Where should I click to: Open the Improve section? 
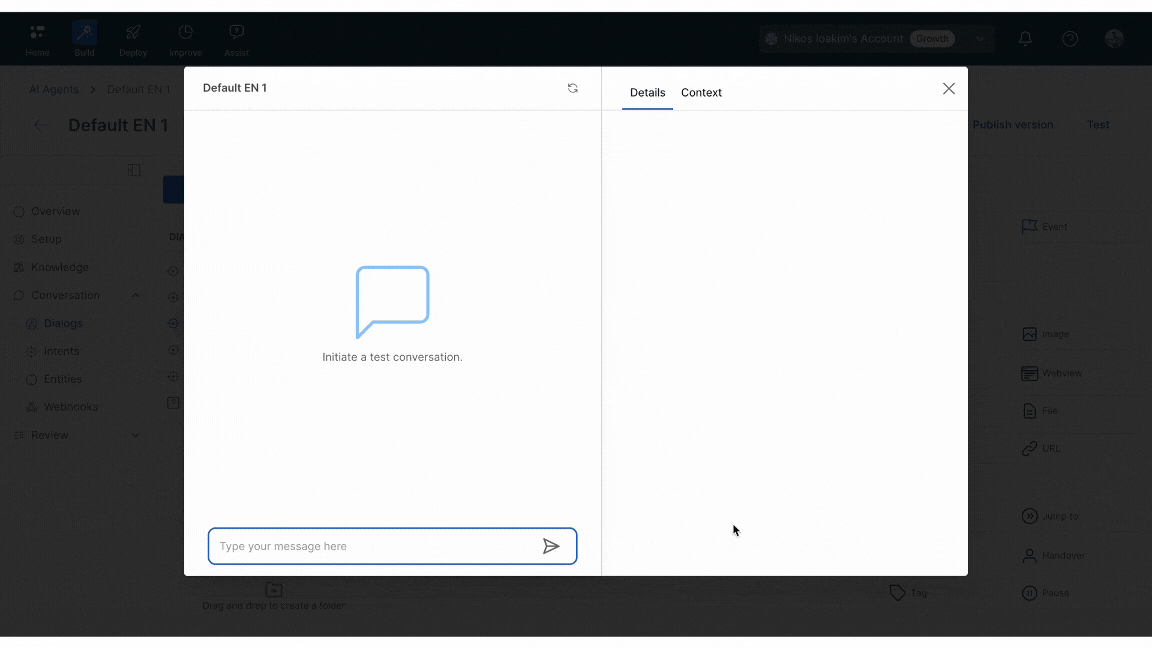(185, 40)
